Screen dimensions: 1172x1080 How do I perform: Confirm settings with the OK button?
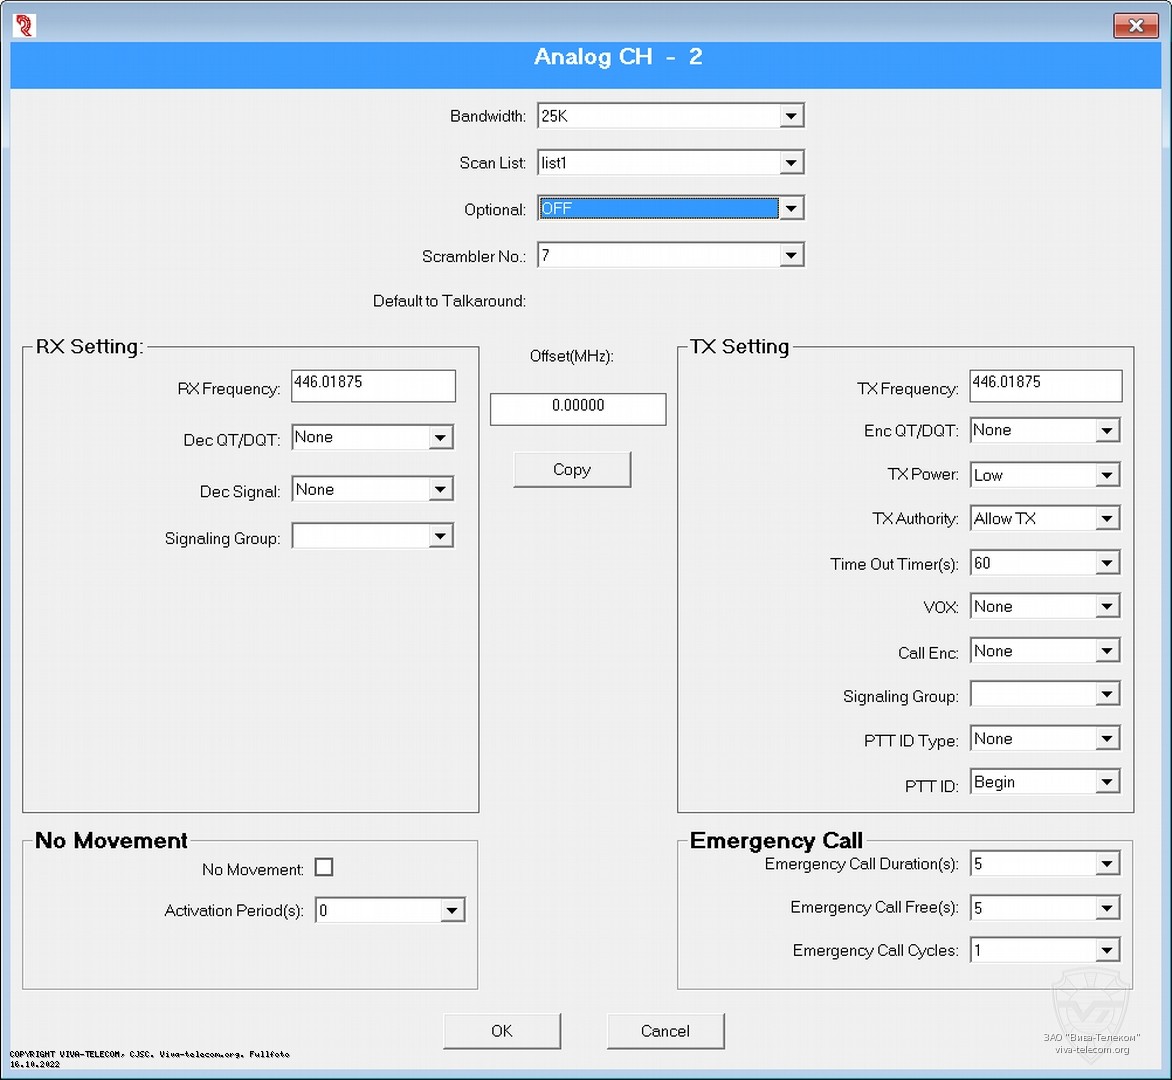502,1031
